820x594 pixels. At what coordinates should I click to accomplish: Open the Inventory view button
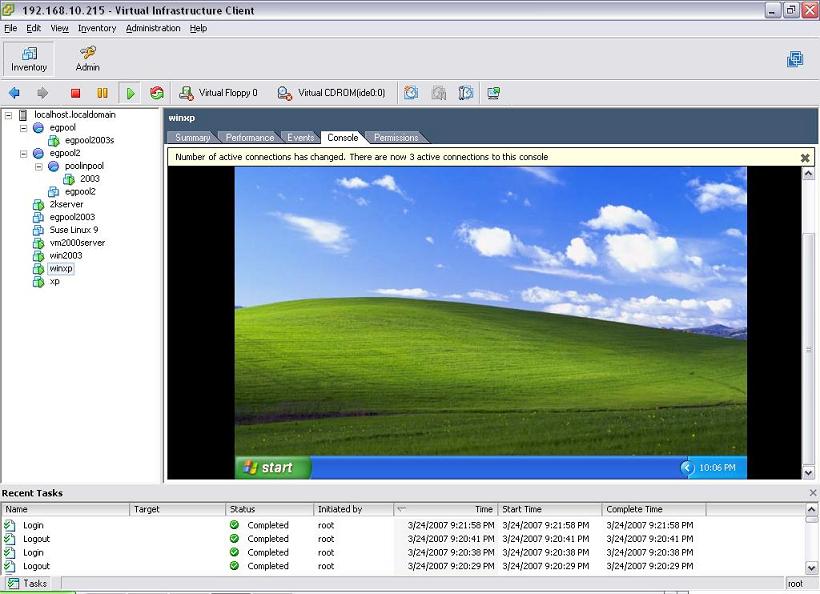pos(29,59)
